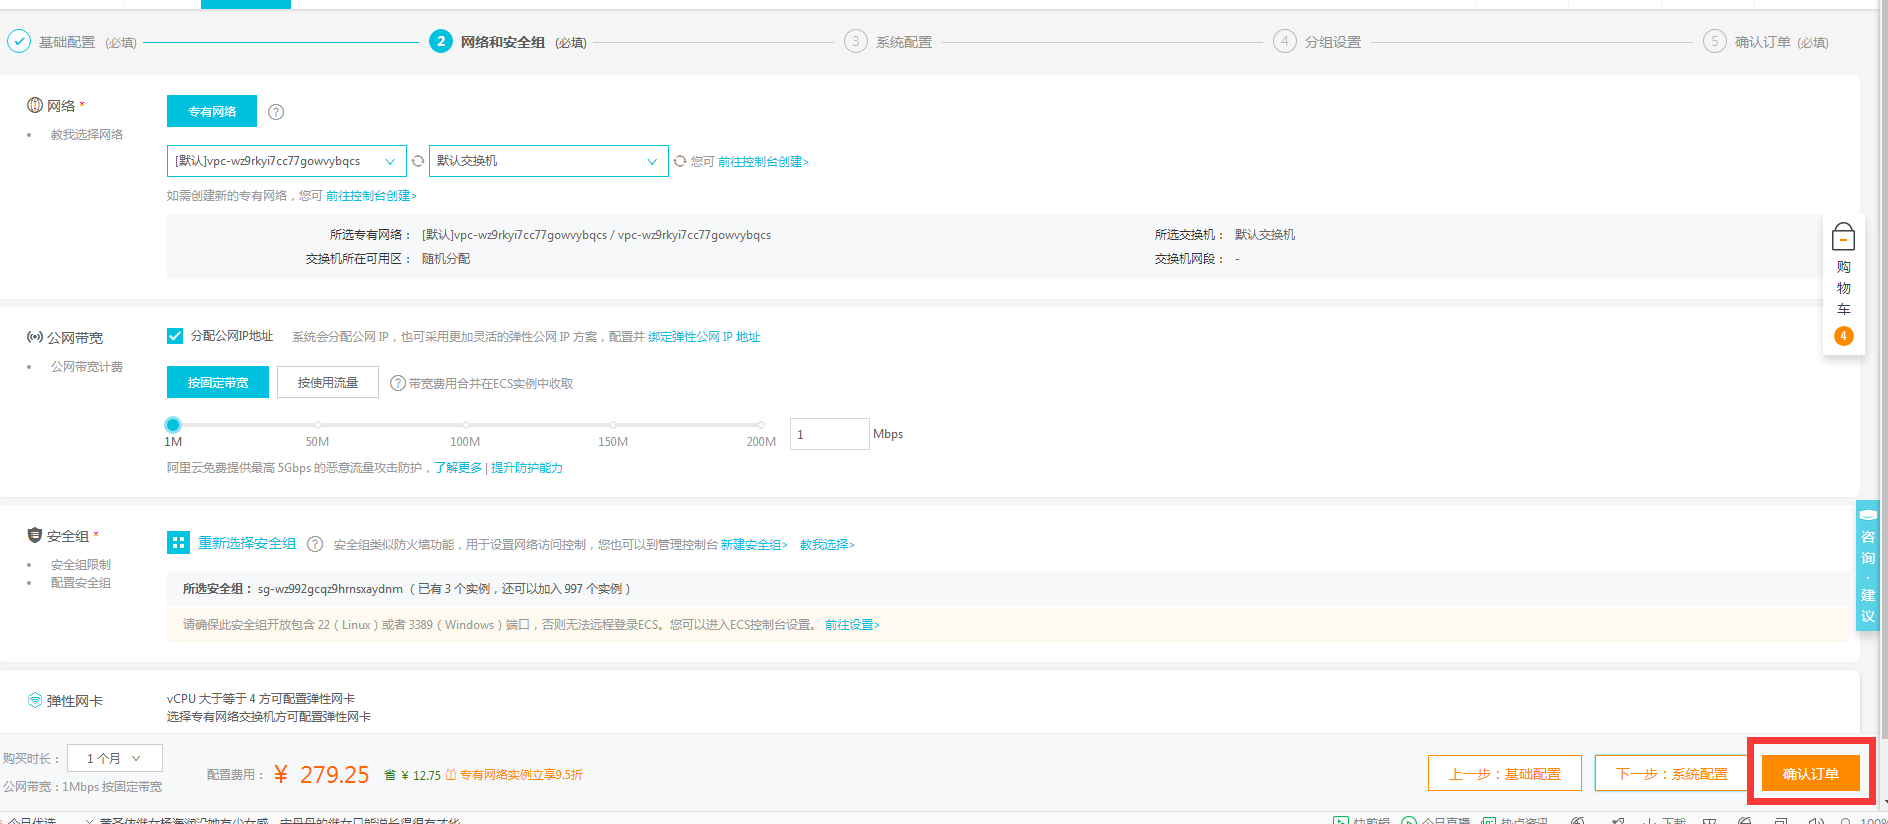
Task: Click help icon next to 重新选择安全组
Action: coord(315,544)
